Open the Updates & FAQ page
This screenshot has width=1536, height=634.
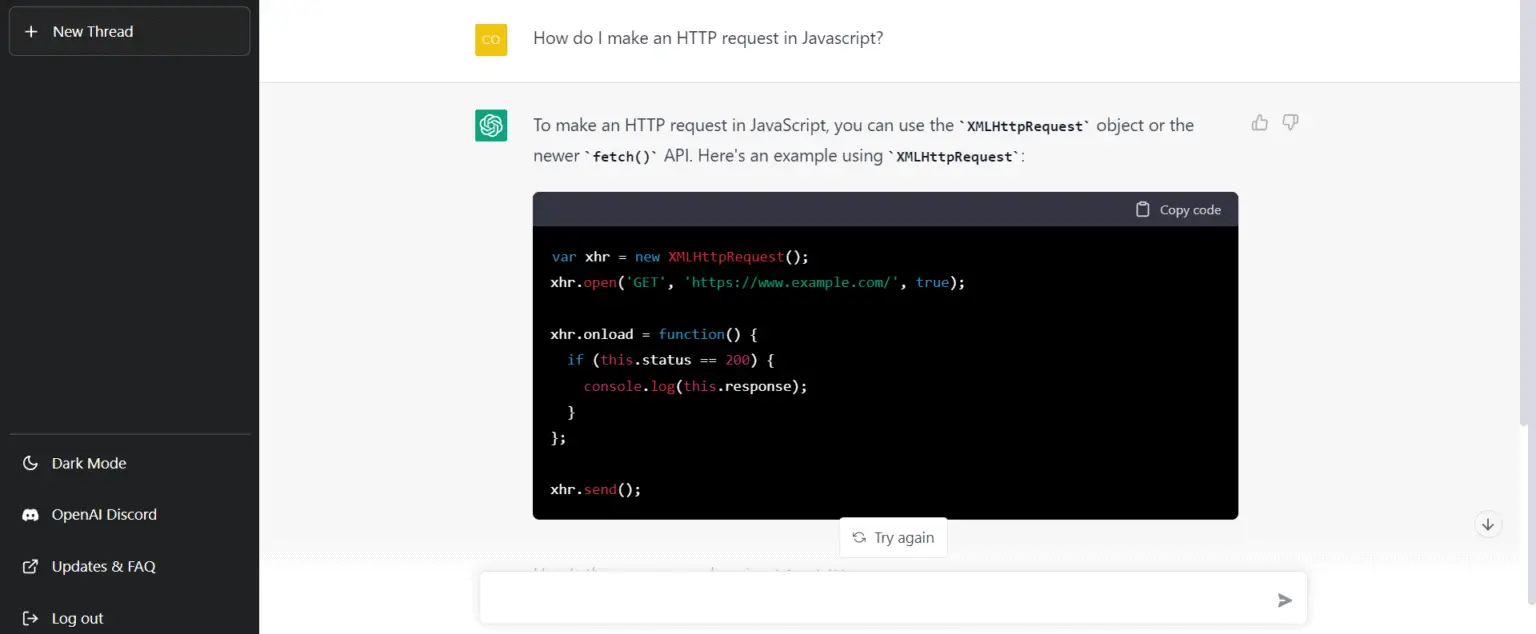pyautogui.click(x=103, y=566)
